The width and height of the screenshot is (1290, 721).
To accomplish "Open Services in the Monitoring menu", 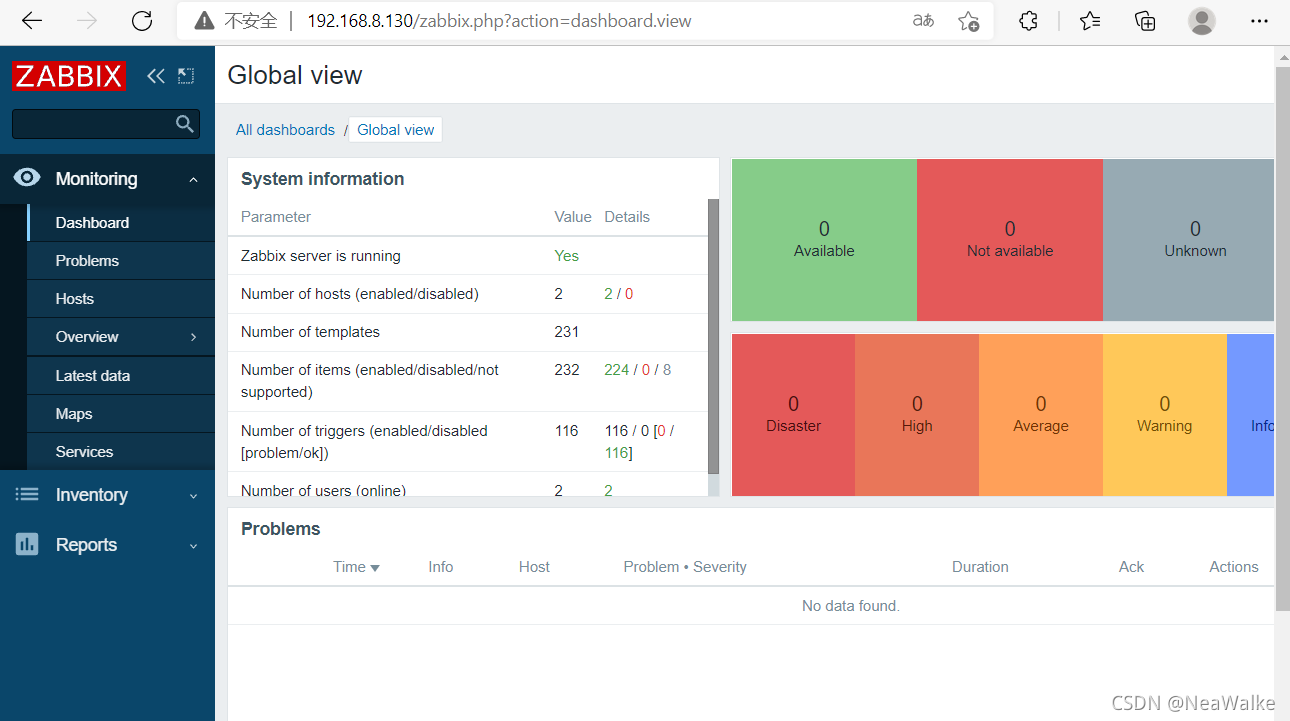I will [121, 452].
